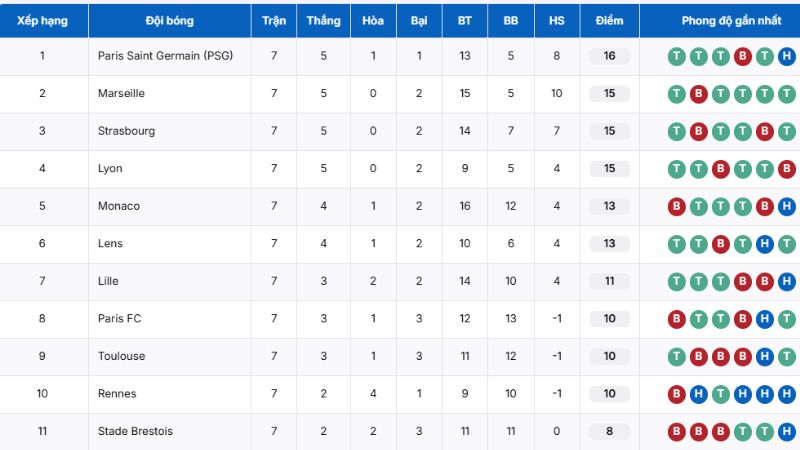Click the Điểm column header

point(609,20)
